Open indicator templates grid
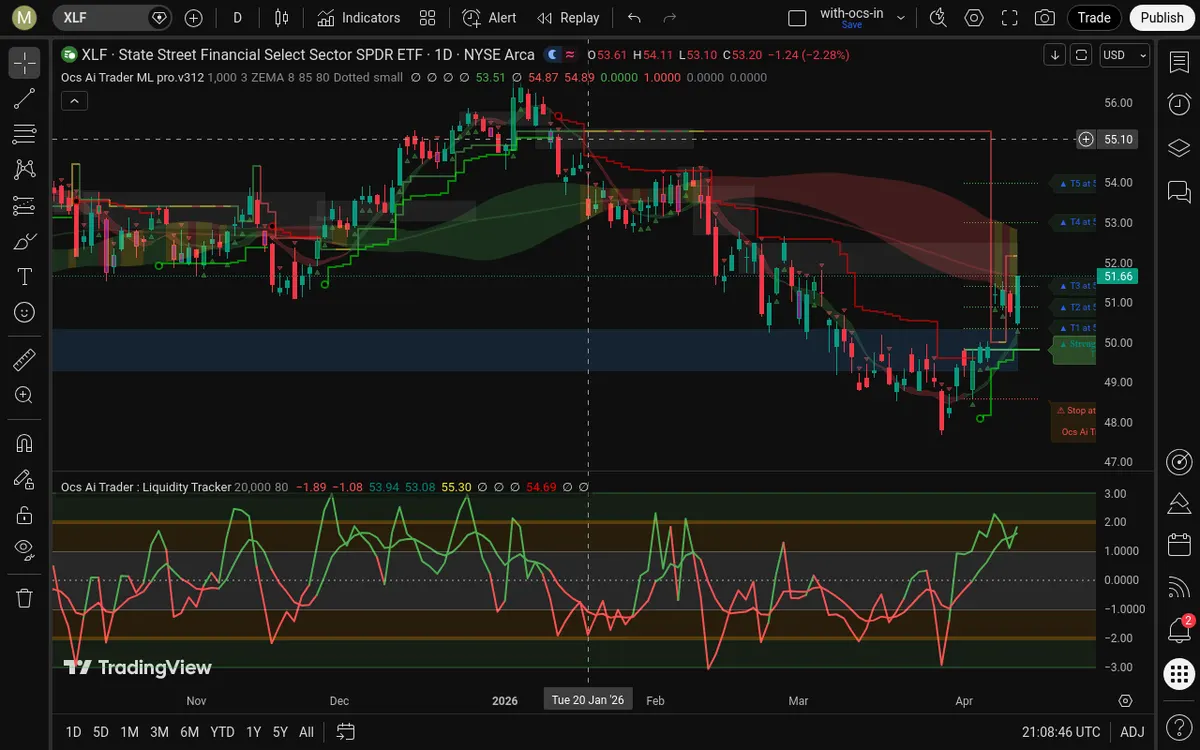 coord(428,18)
